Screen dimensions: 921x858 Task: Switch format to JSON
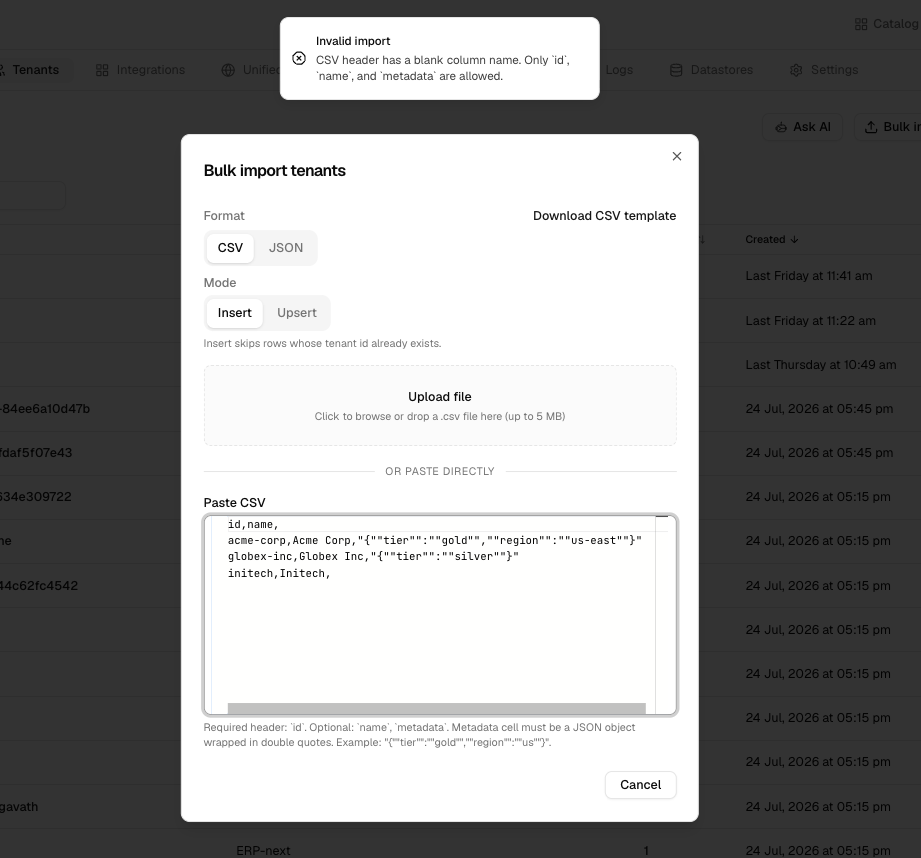[x=286, y=248]
